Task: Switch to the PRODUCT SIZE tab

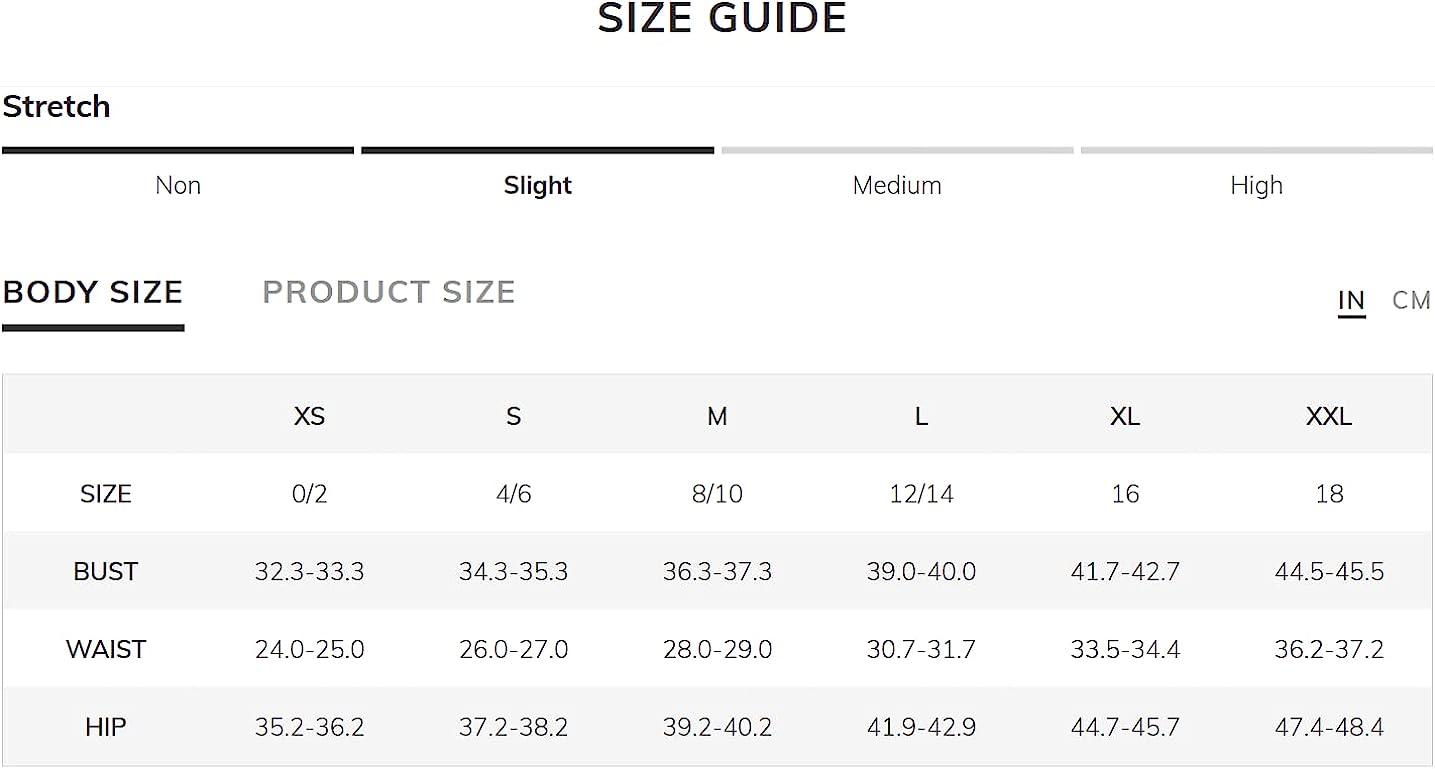Action: (x=388, y=292)
